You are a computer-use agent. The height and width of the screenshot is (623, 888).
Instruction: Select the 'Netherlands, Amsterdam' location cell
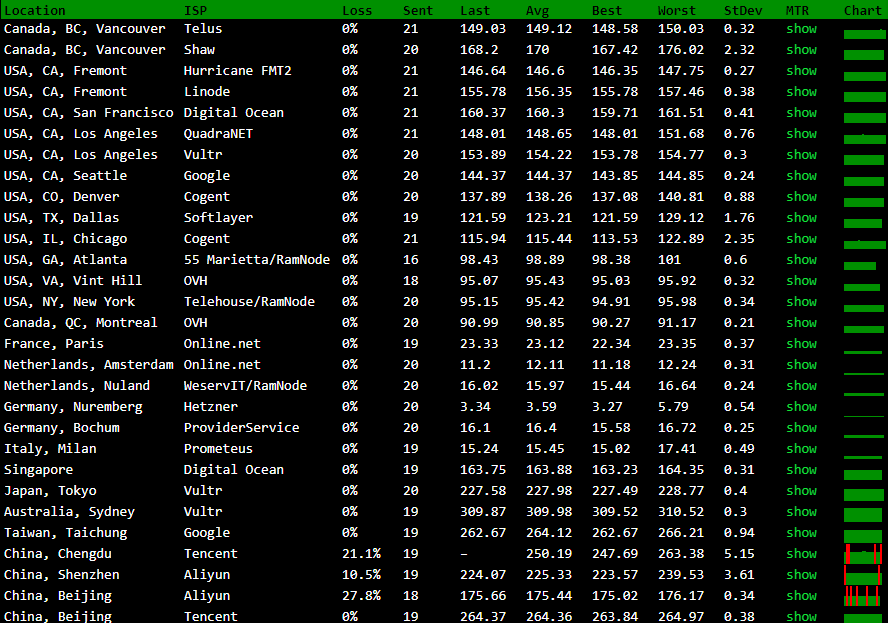pos(88,365)
